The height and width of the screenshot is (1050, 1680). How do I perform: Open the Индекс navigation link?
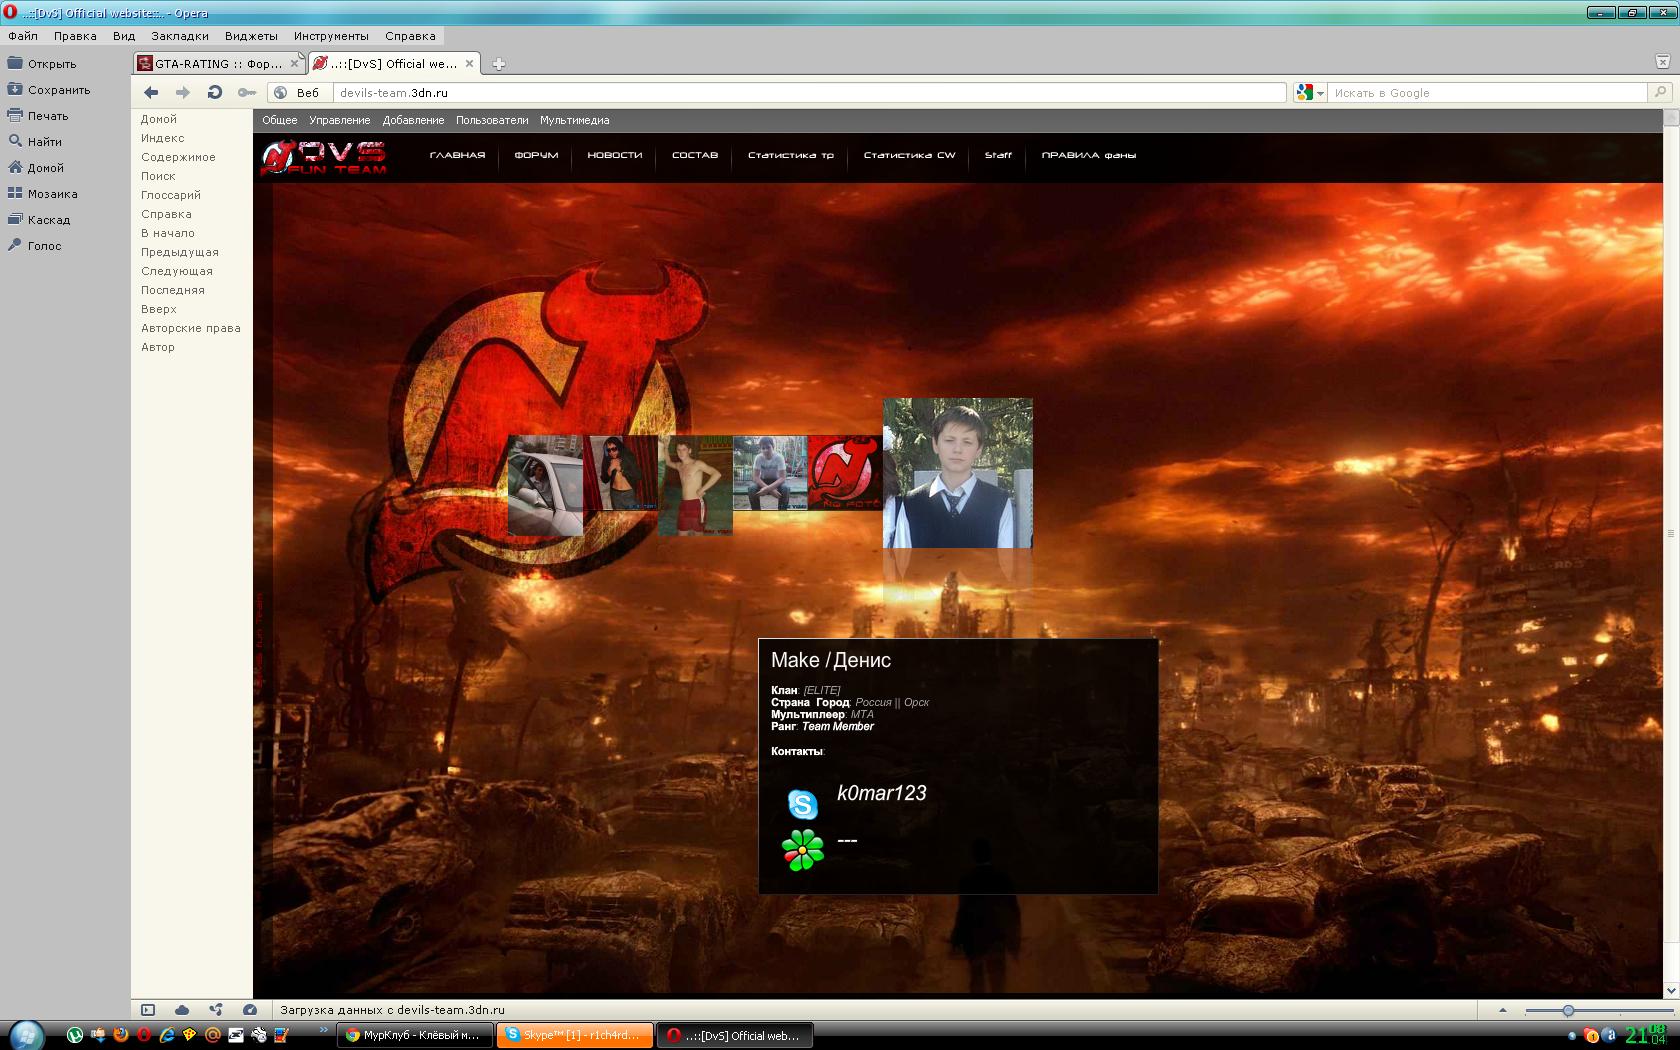pos(162,138)
